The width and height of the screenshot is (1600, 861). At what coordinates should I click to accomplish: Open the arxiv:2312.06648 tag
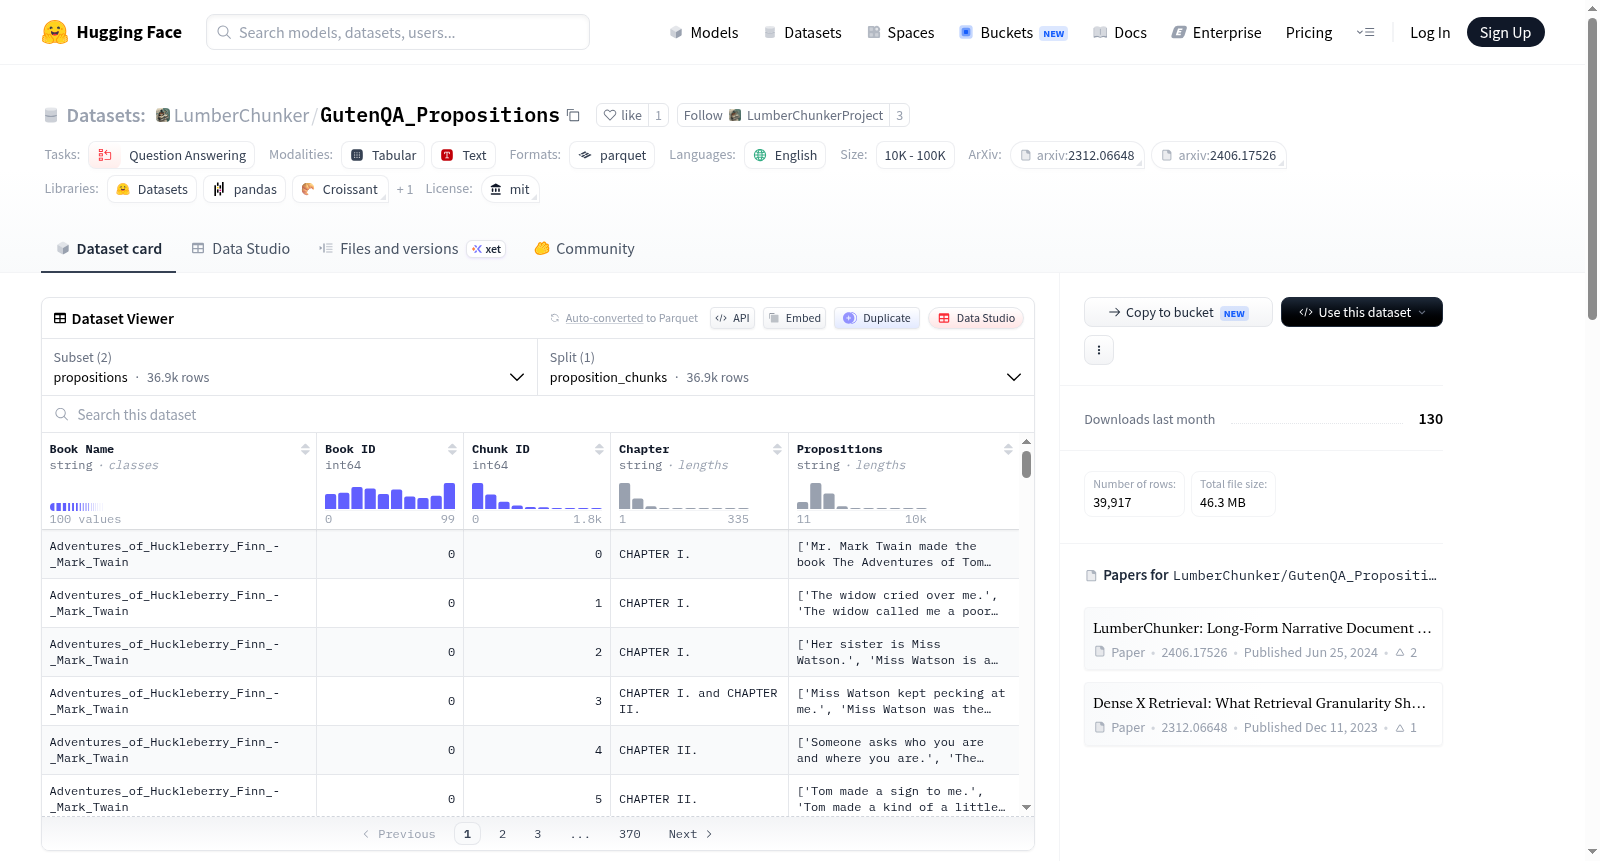tap(1077, 155)
